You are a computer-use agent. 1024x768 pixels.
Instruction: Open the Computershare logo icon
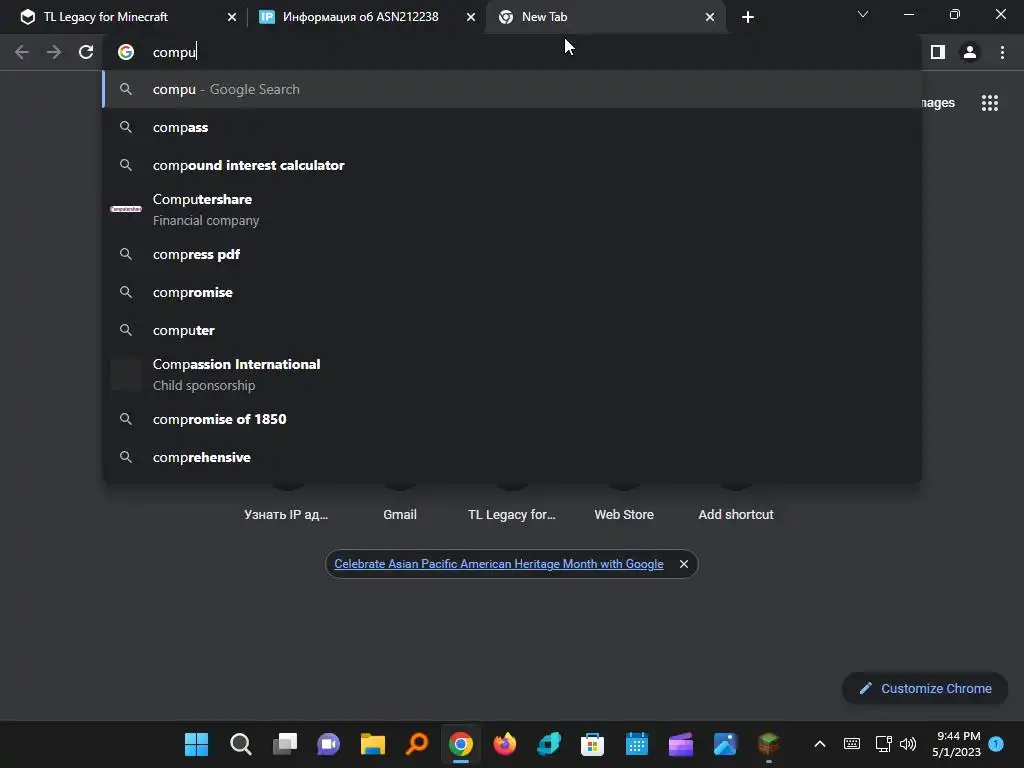[x=126, y=209]
